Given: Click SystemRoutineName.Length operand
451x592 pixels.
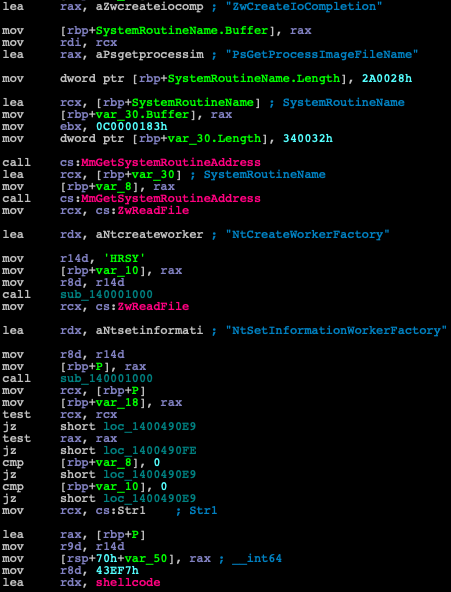Looking at the screenshot, I should pos(254,79).
